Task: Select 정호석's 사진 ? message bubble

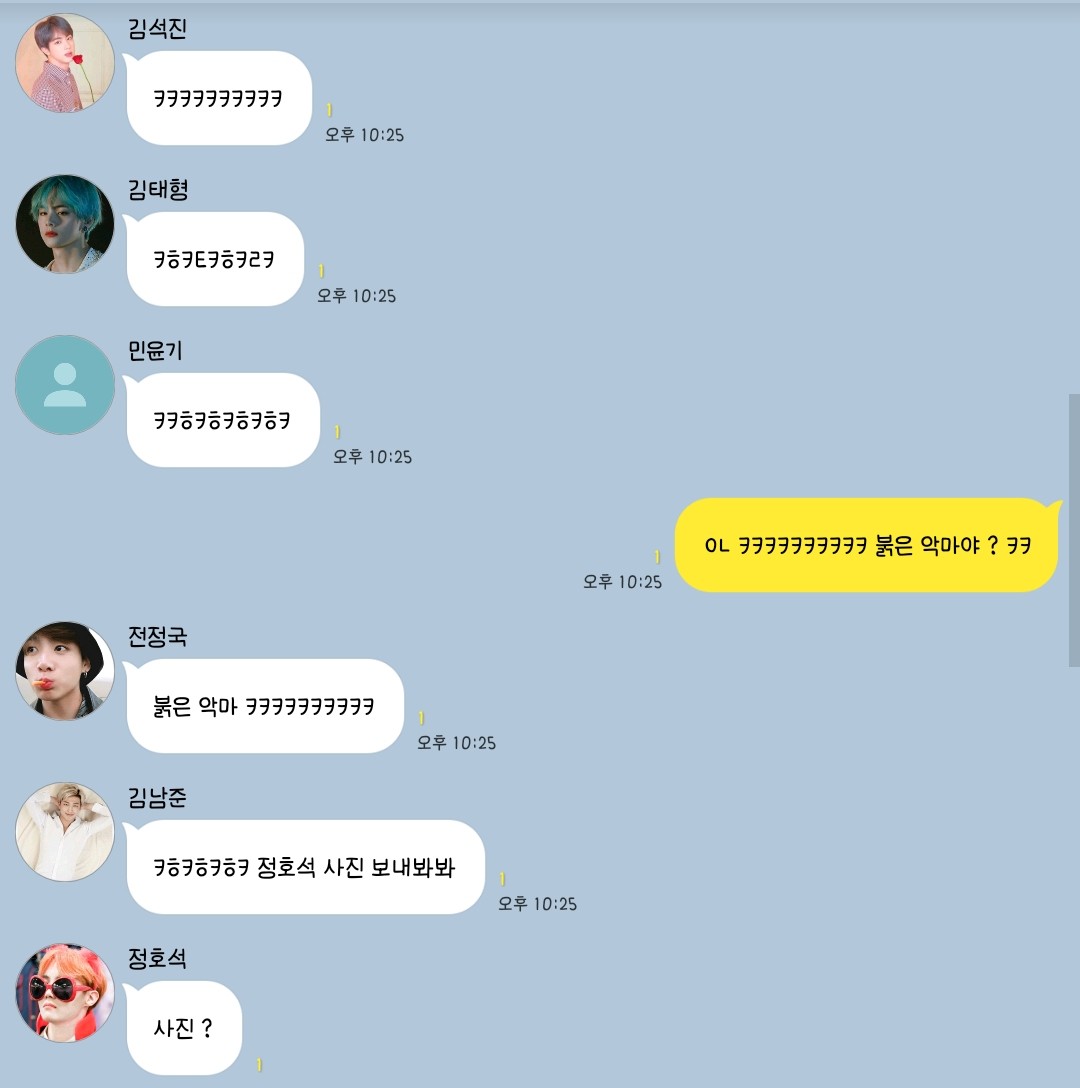Action: pyautogui.click(x=183, y=1028)
